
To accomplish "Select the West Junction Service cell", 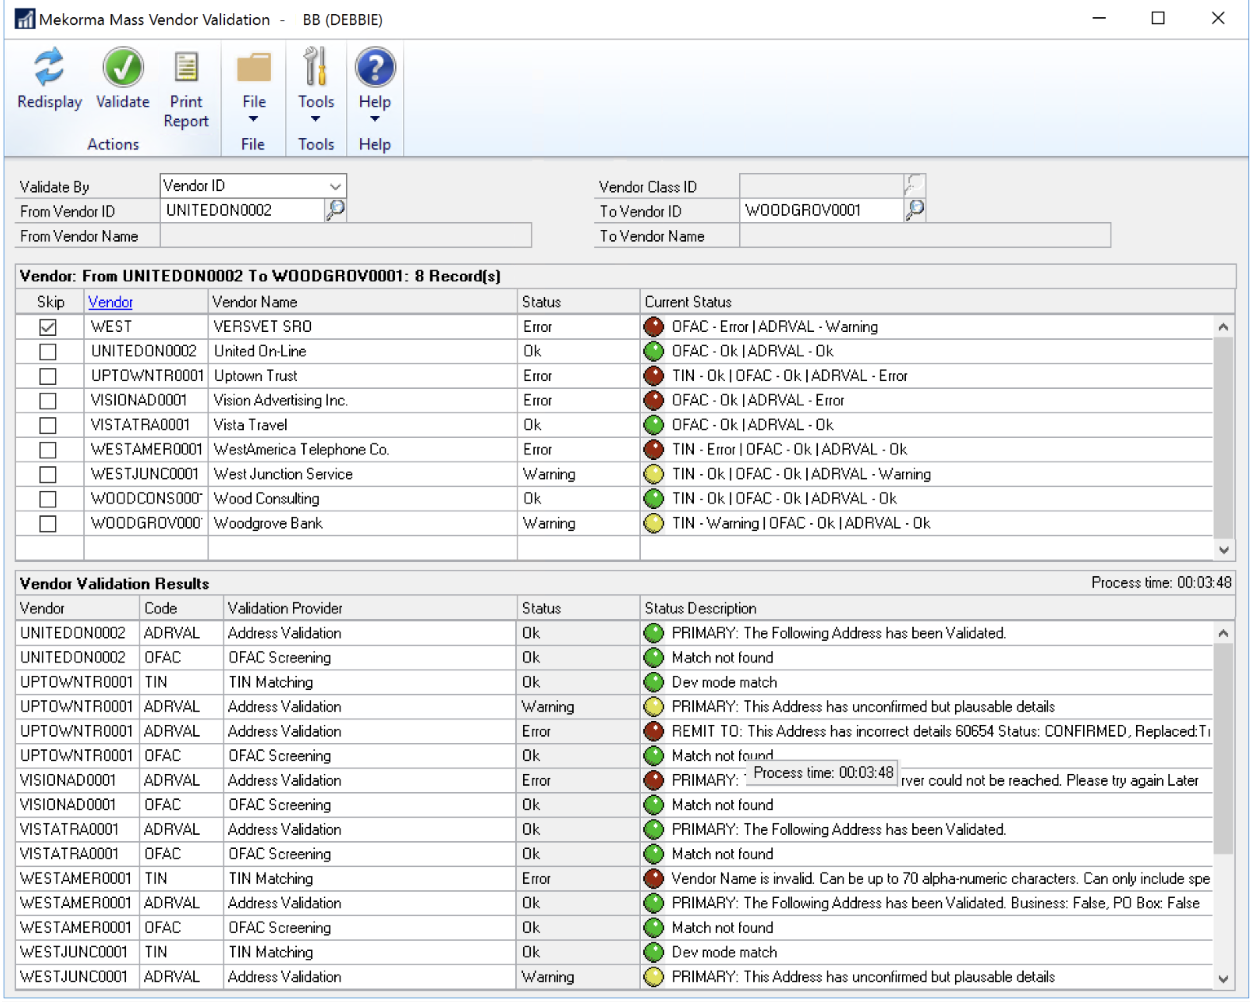I will 362,474.
